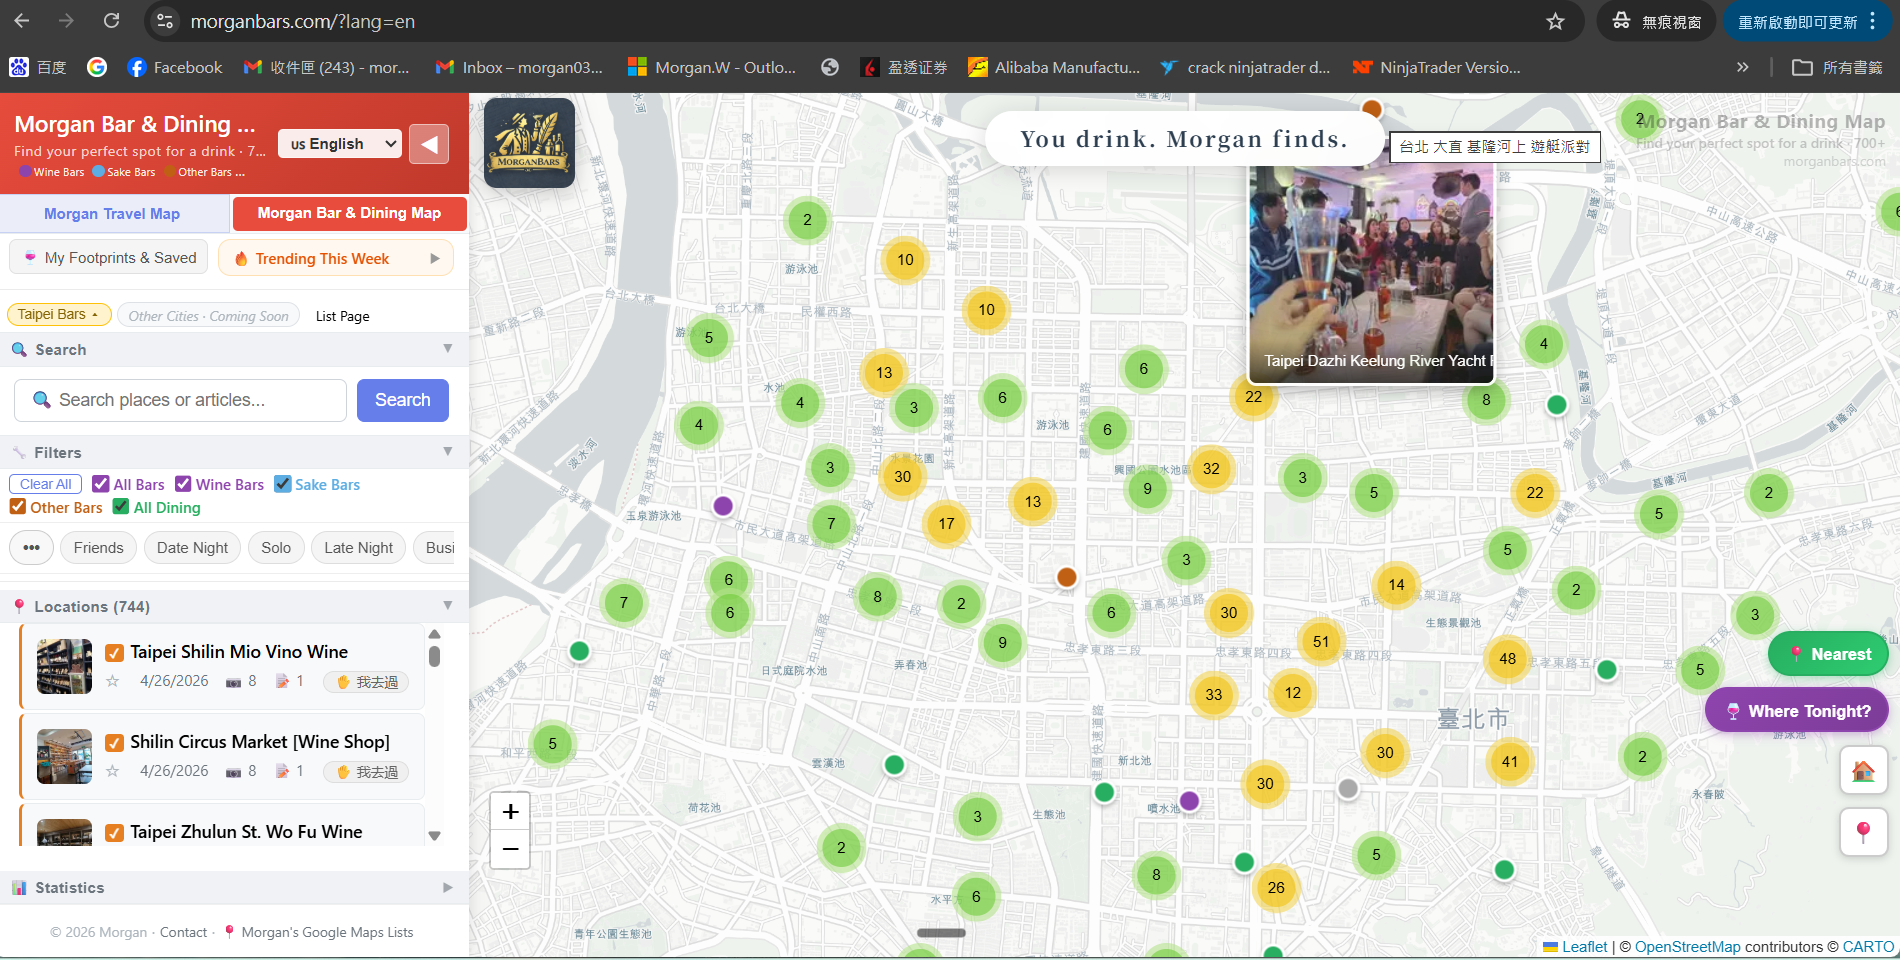Uncheck Taipei Shilin Mio Vino Wine checkbox
This screenshot has width=1900, height=960.
[x=115, y=653]
